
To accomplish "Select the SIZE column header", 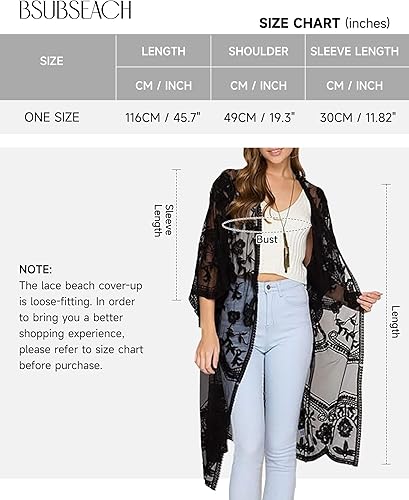I will [51, 61].
